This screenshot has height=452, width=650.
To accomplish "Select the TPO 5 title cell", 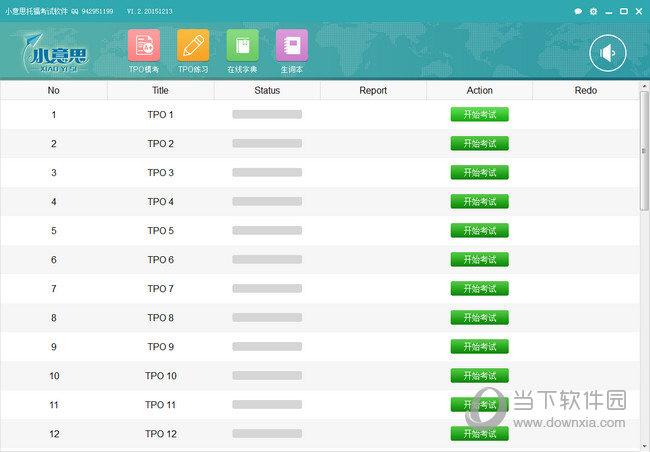I will click(x=160, y=231).
